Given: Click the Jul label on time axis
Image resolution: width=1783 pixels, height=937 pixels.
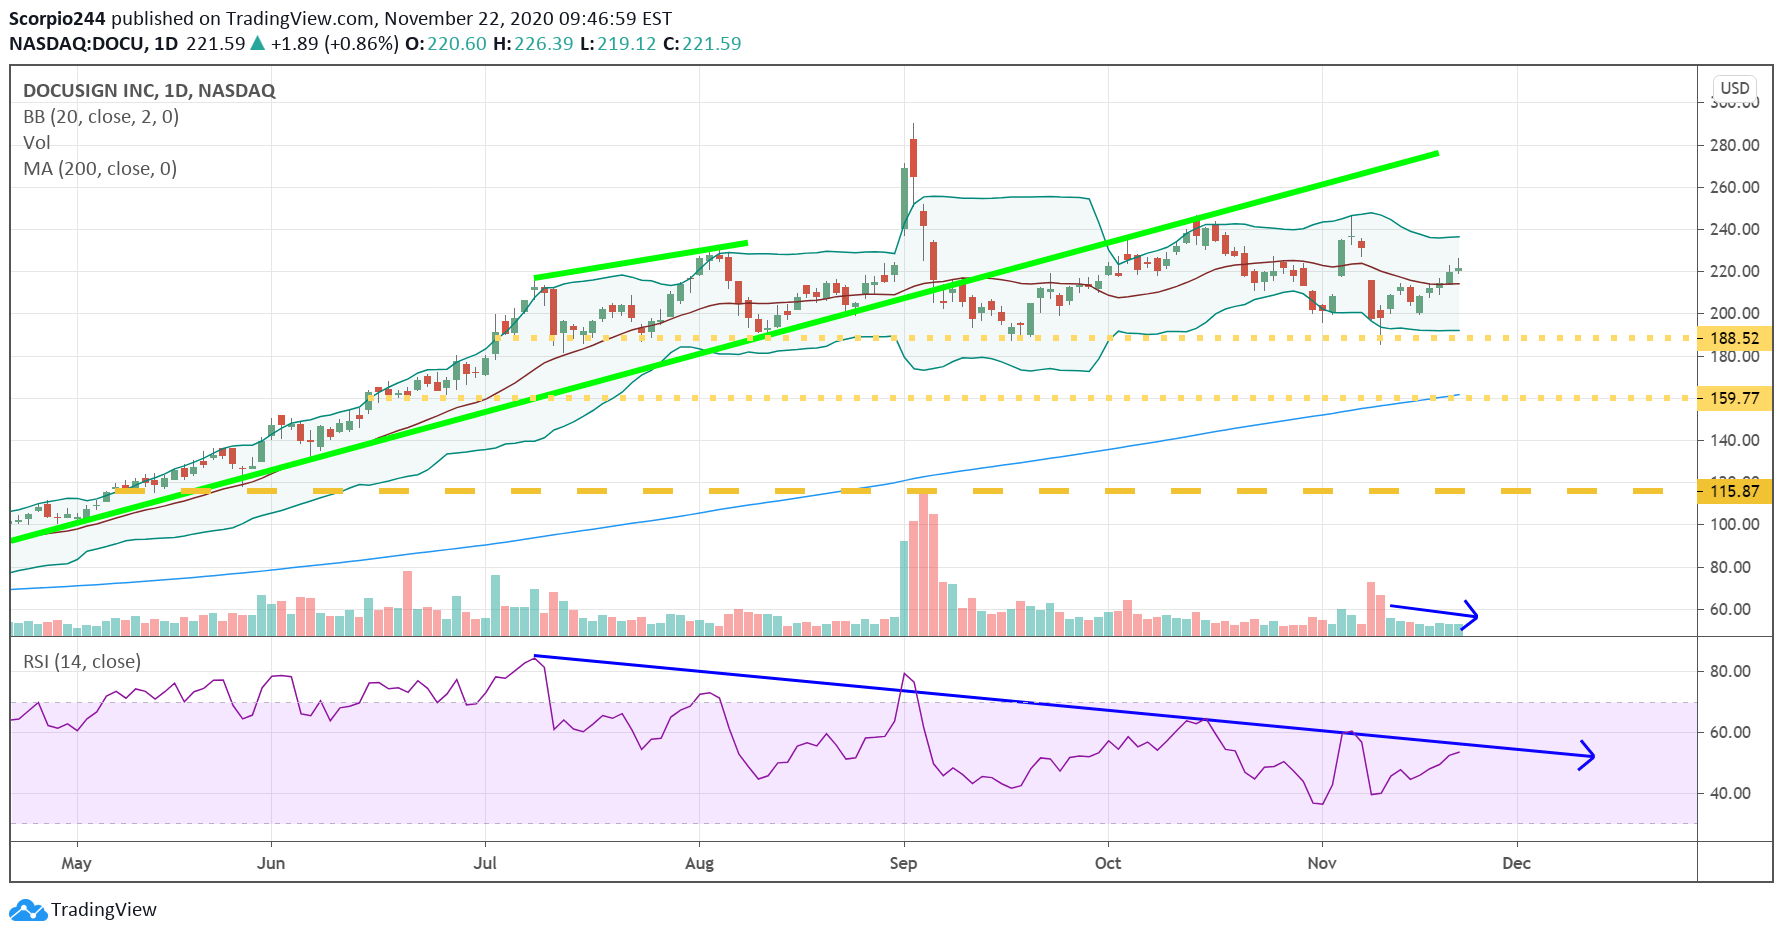Looking at the screenshot, I should coord(485,863).
